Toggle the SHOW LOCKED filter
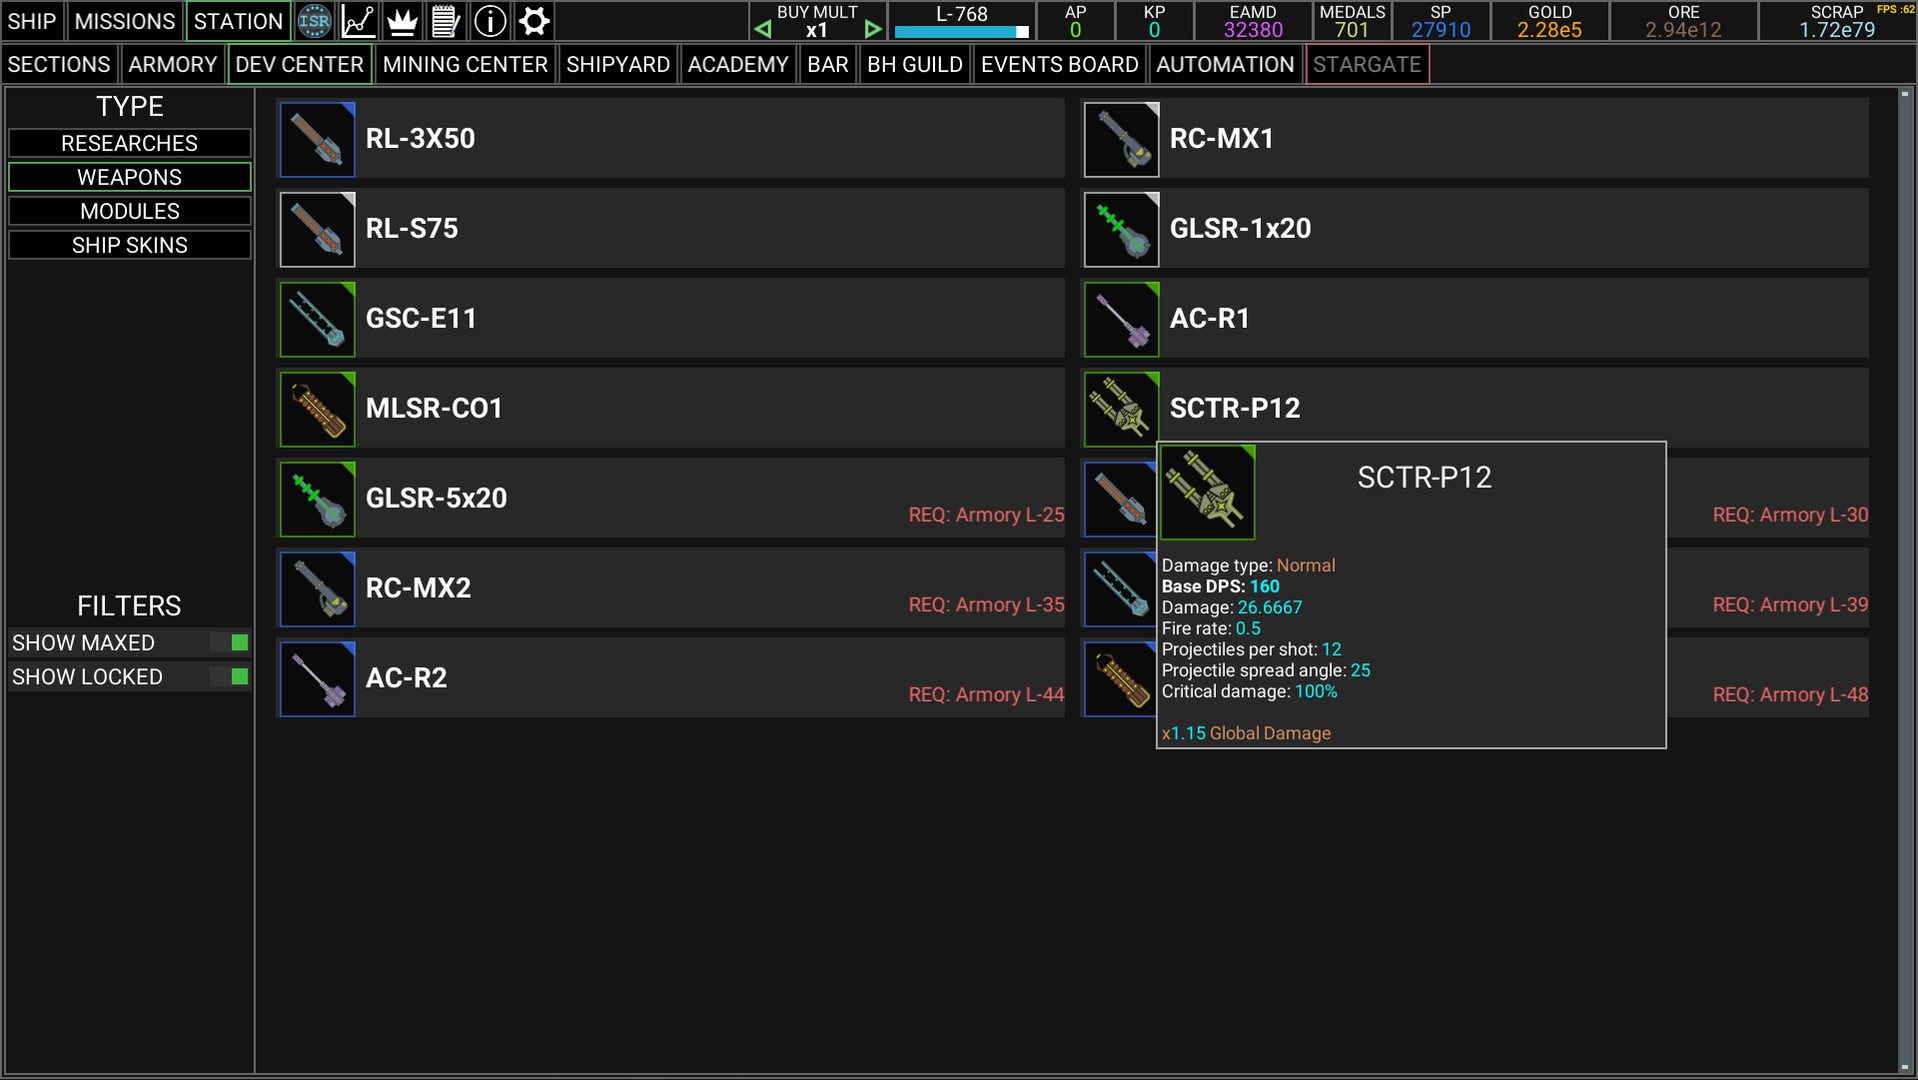 239,677
